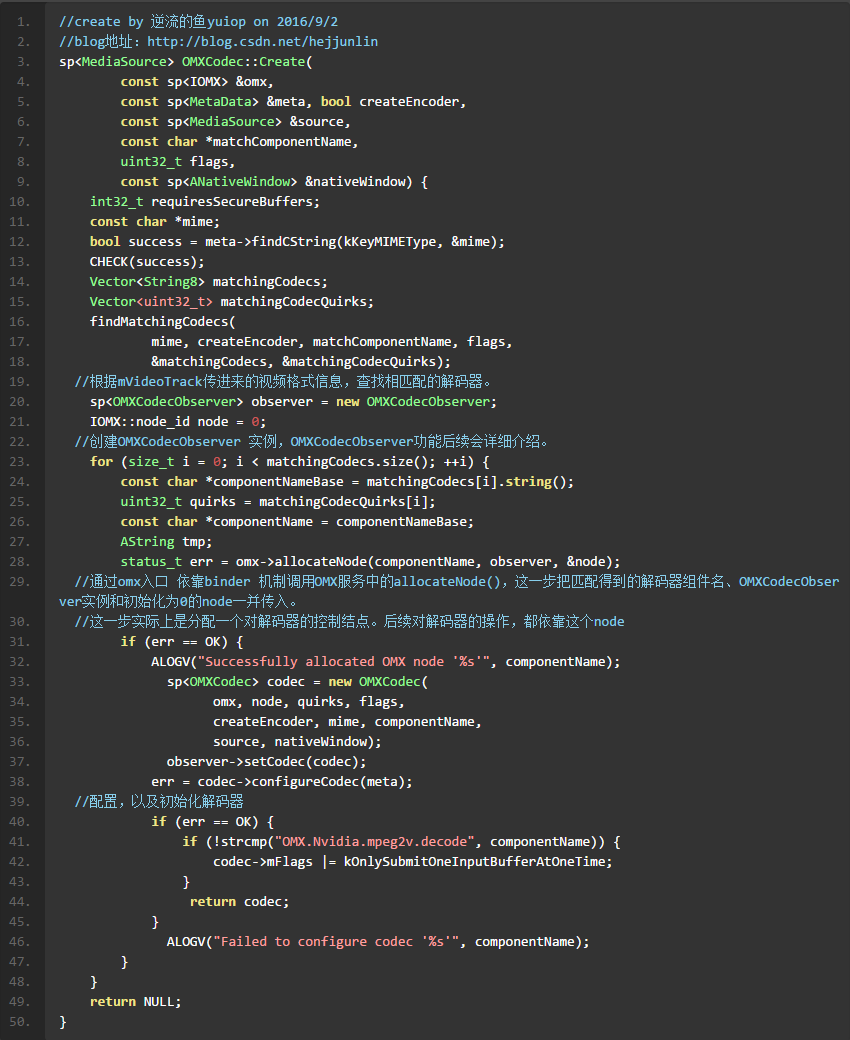Click the Chinese comment on line 39
This screenshot has width=850, height=1040.
pyautogui.click(x=159, y=801)
